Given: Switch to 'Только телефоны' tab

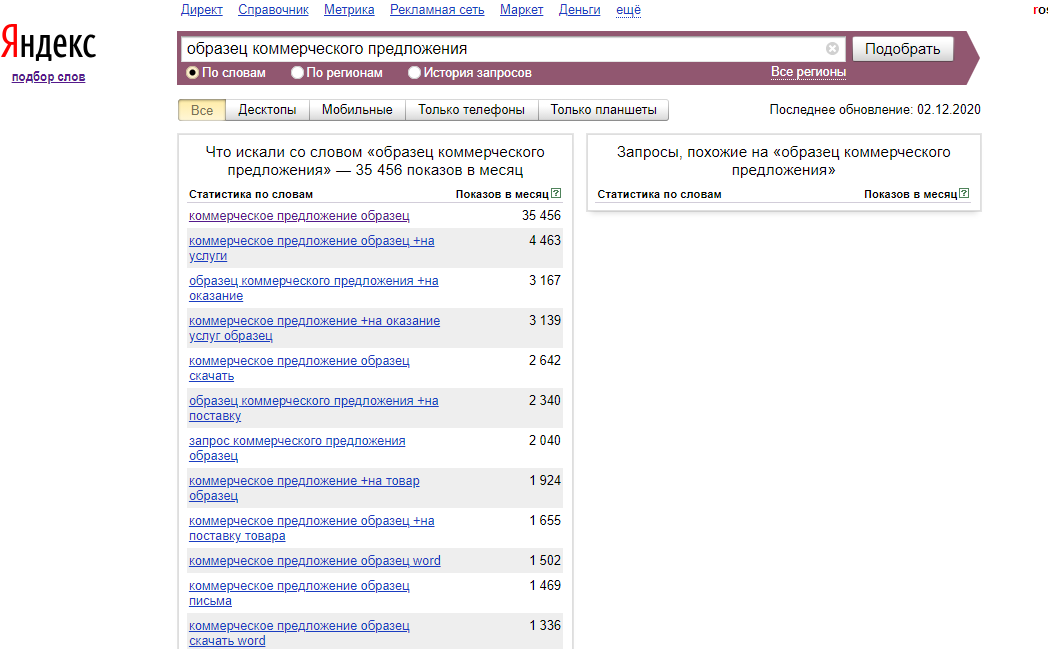Looking at the screenshot, I should tap(471, 110).
